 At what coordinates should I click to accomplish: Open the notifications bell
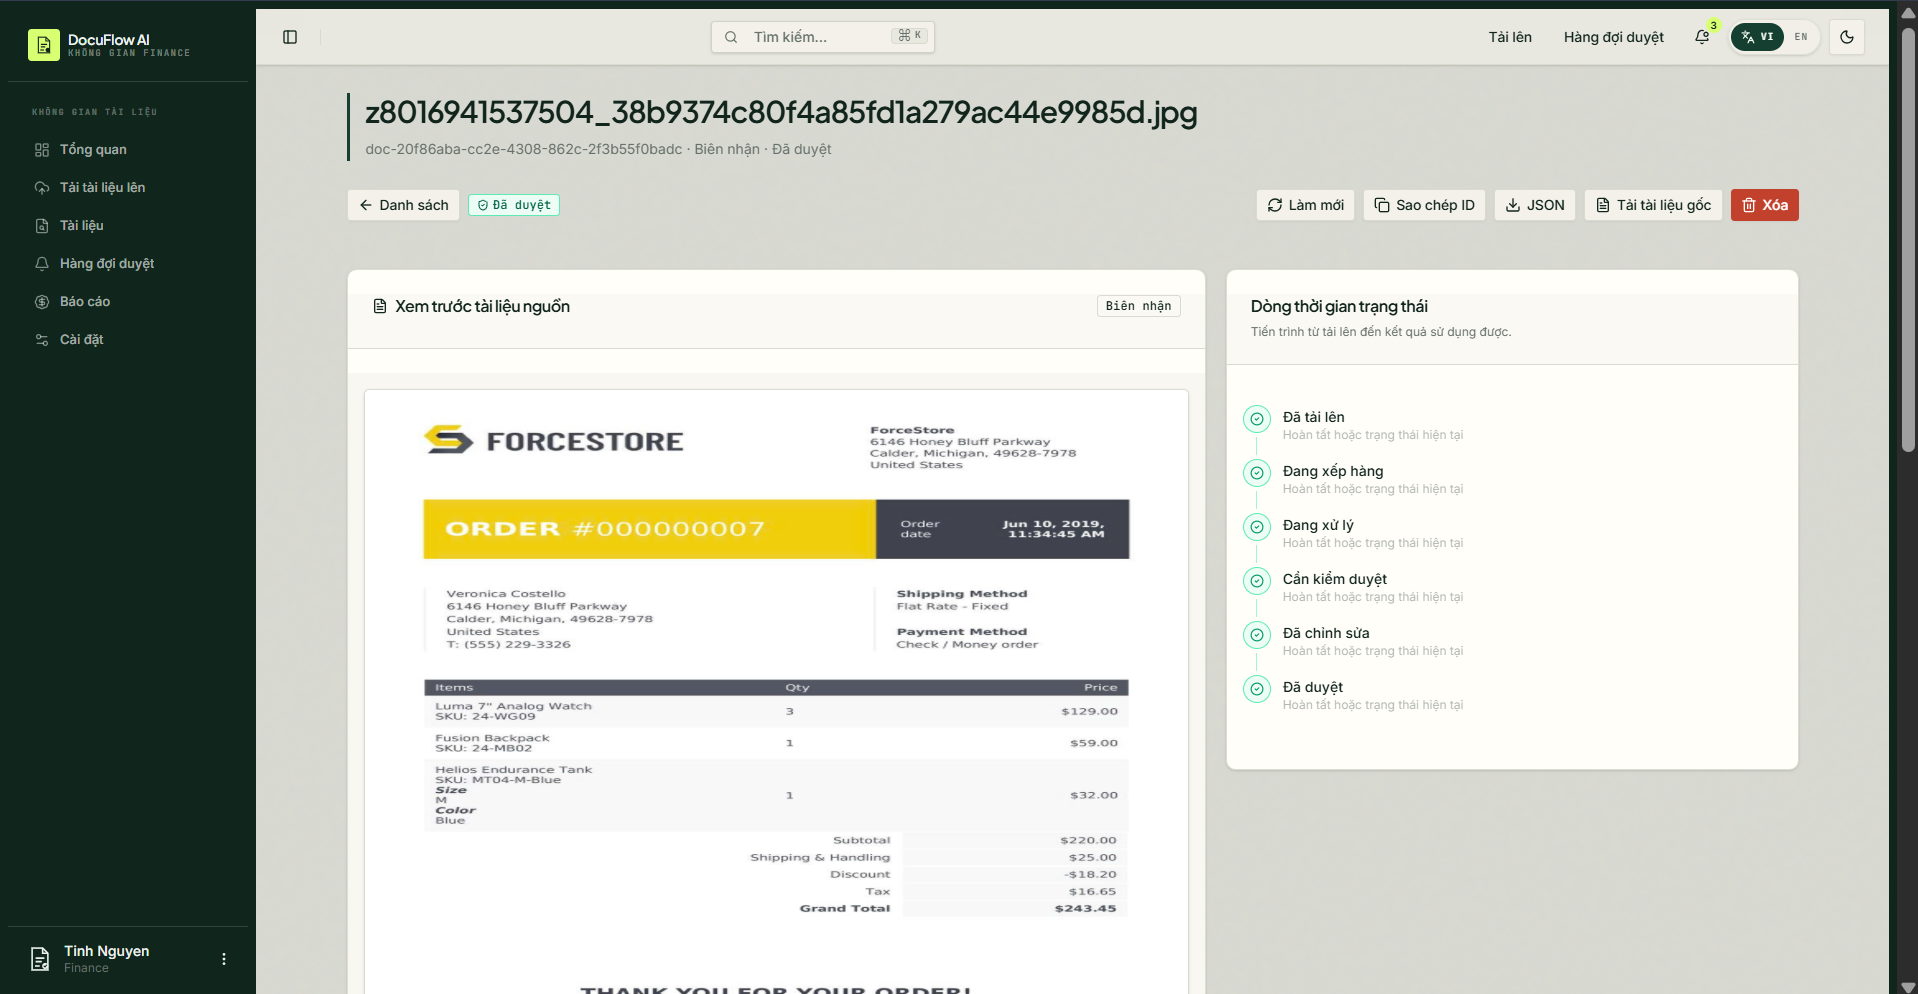1702,37
